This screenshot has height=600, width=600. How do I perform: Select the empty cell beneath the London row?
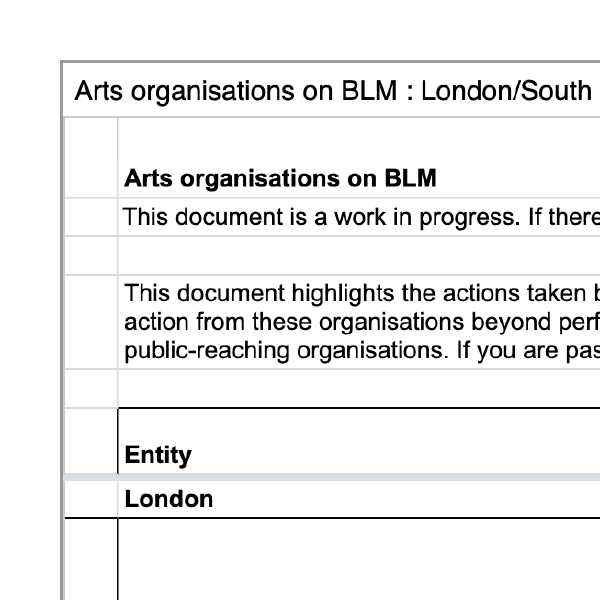(x=359, y=559)
